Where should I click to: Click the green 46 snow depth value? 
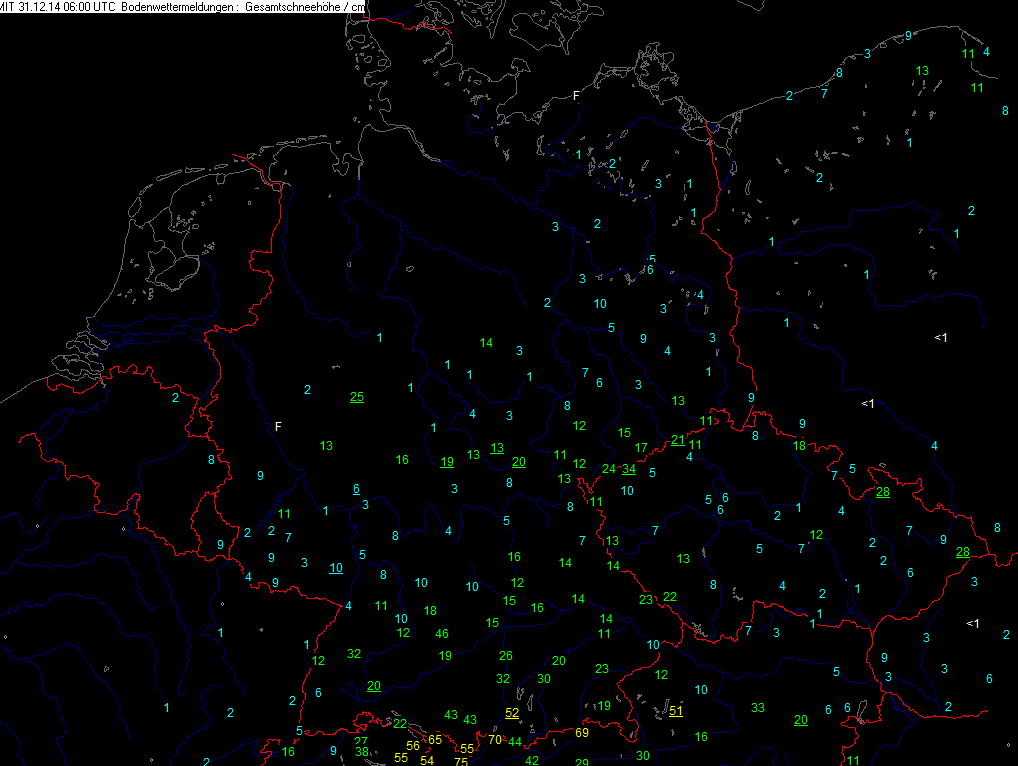(x=442, y=633)
